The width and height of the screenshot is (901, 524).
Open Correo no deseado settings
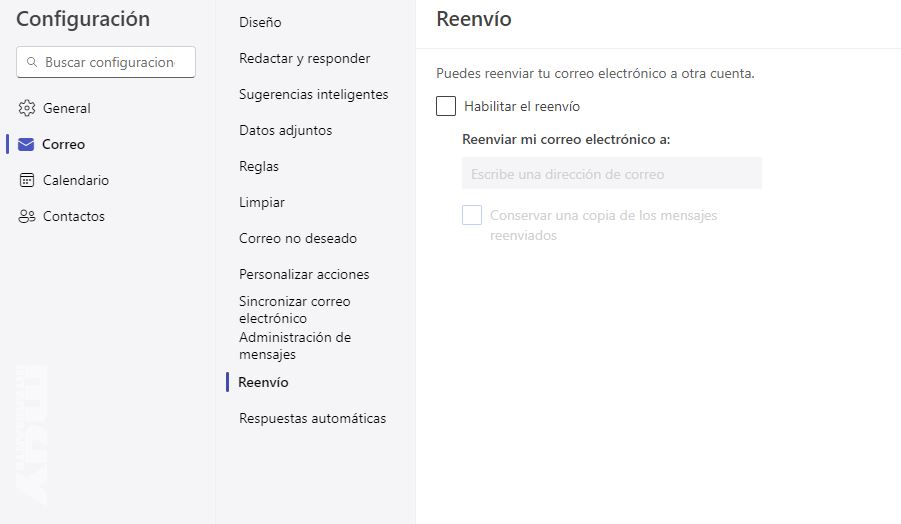(297, 238)
